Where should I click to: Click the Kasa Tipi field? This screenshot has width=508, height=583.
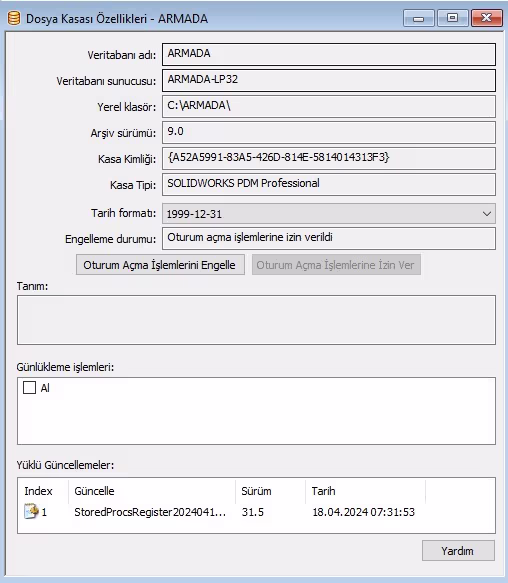point(329,184)
